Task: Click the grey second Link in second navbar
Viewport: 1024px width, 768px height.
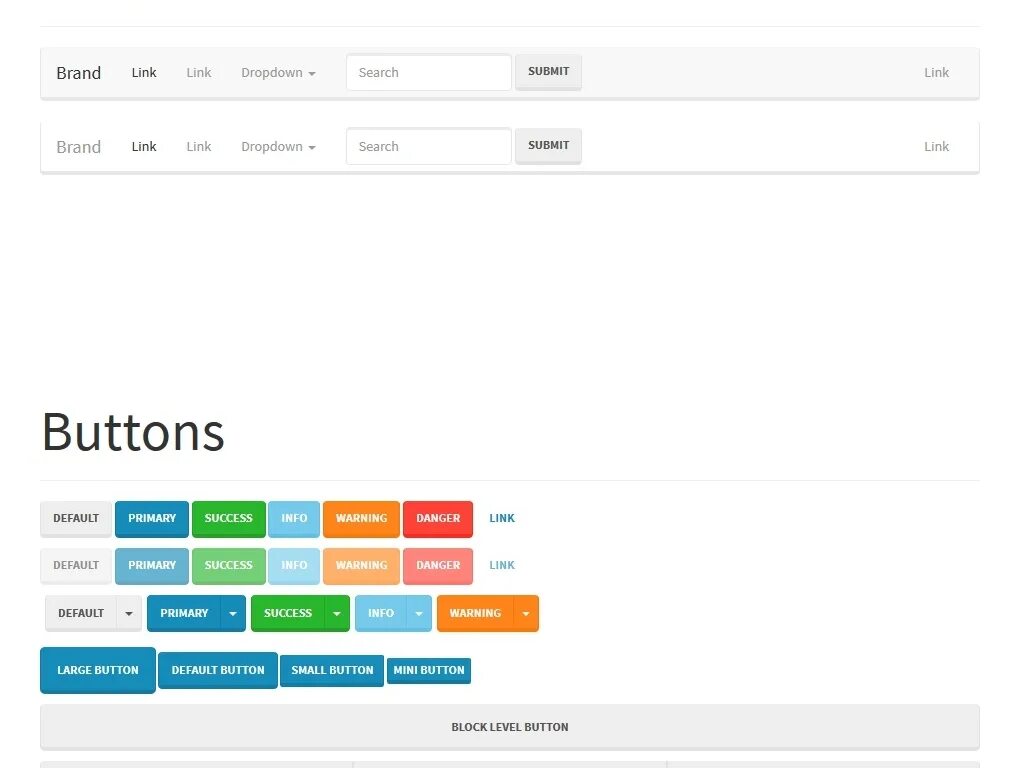Action: click(199, 146)
